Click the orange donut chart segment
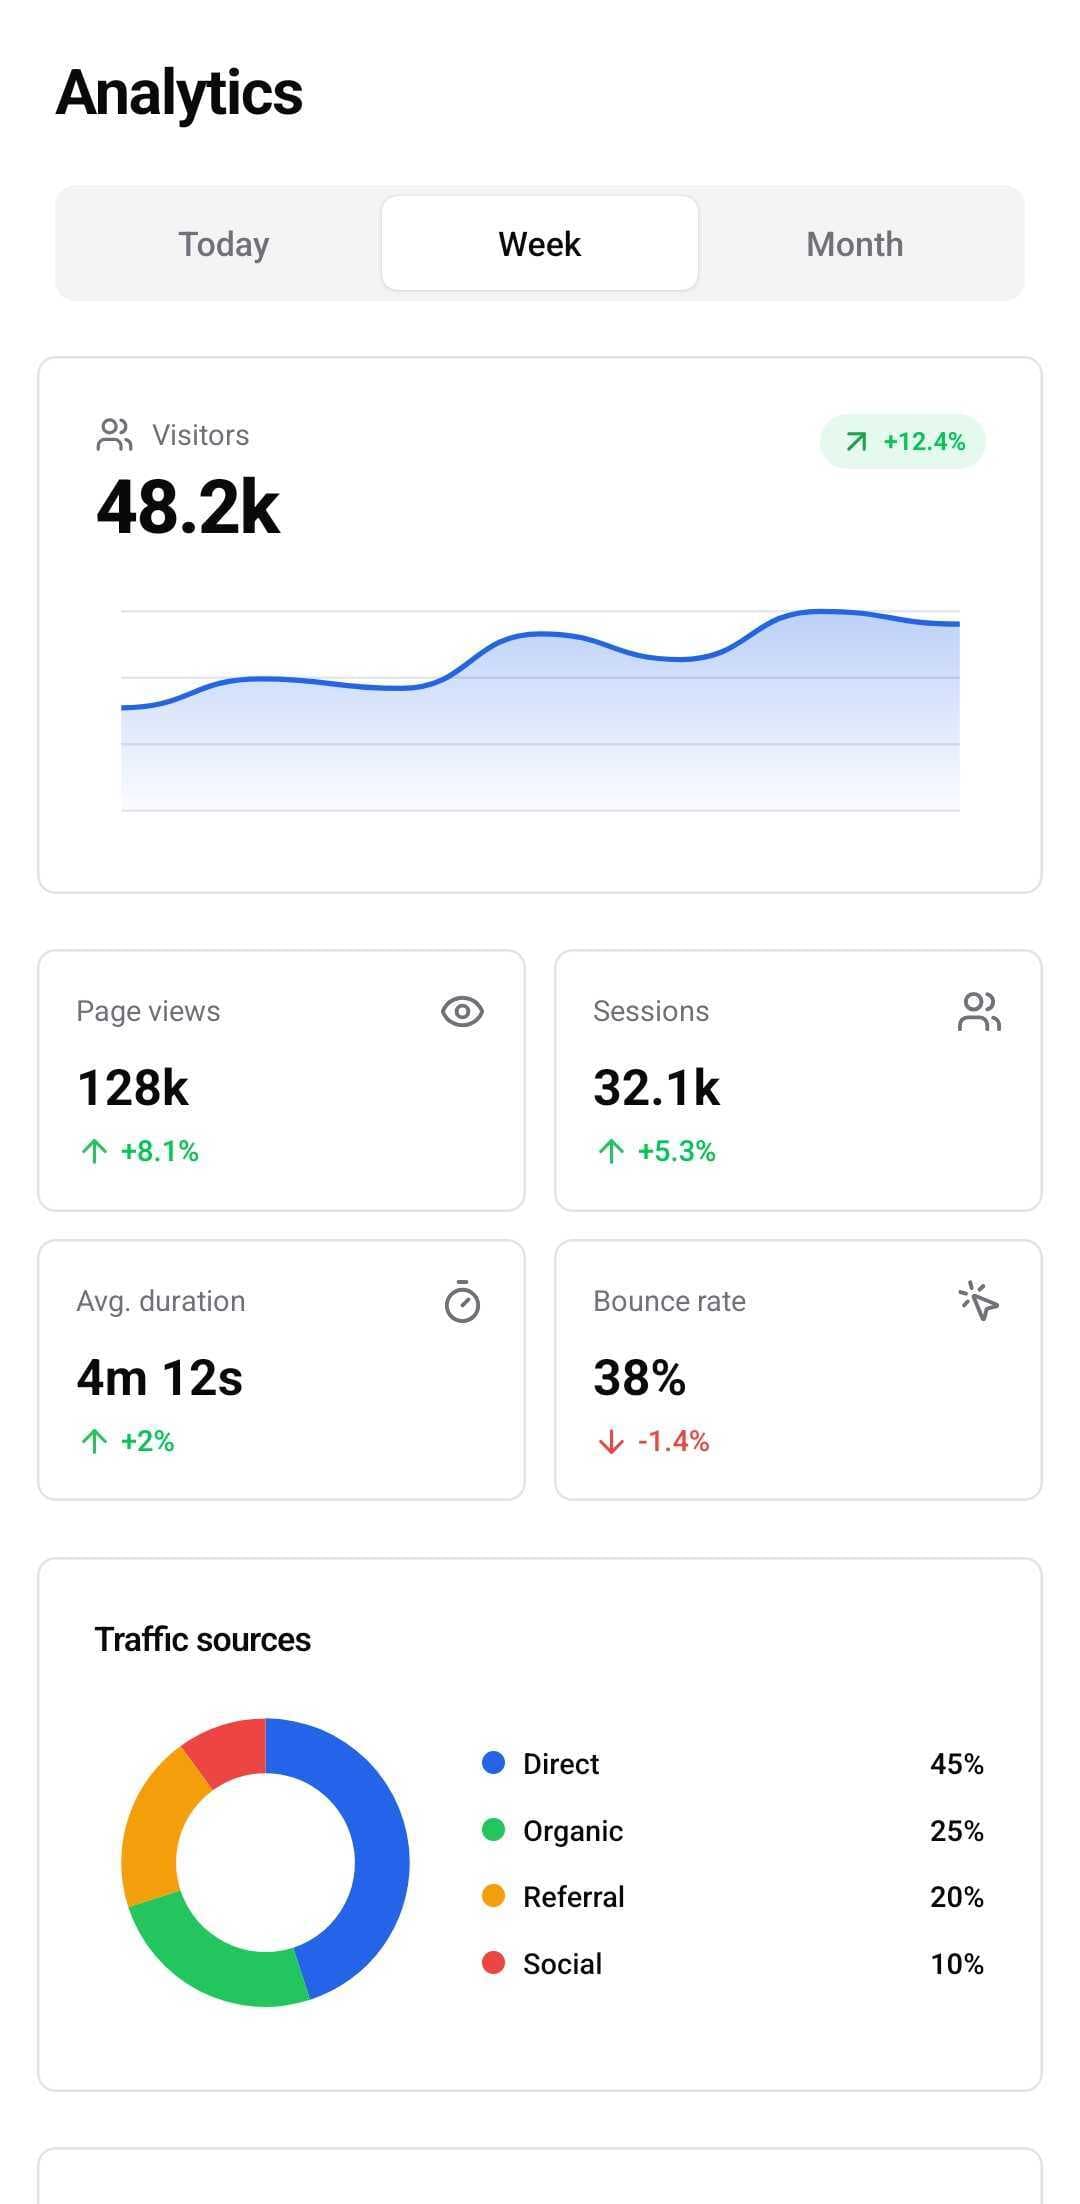 tap(153, 1830)
